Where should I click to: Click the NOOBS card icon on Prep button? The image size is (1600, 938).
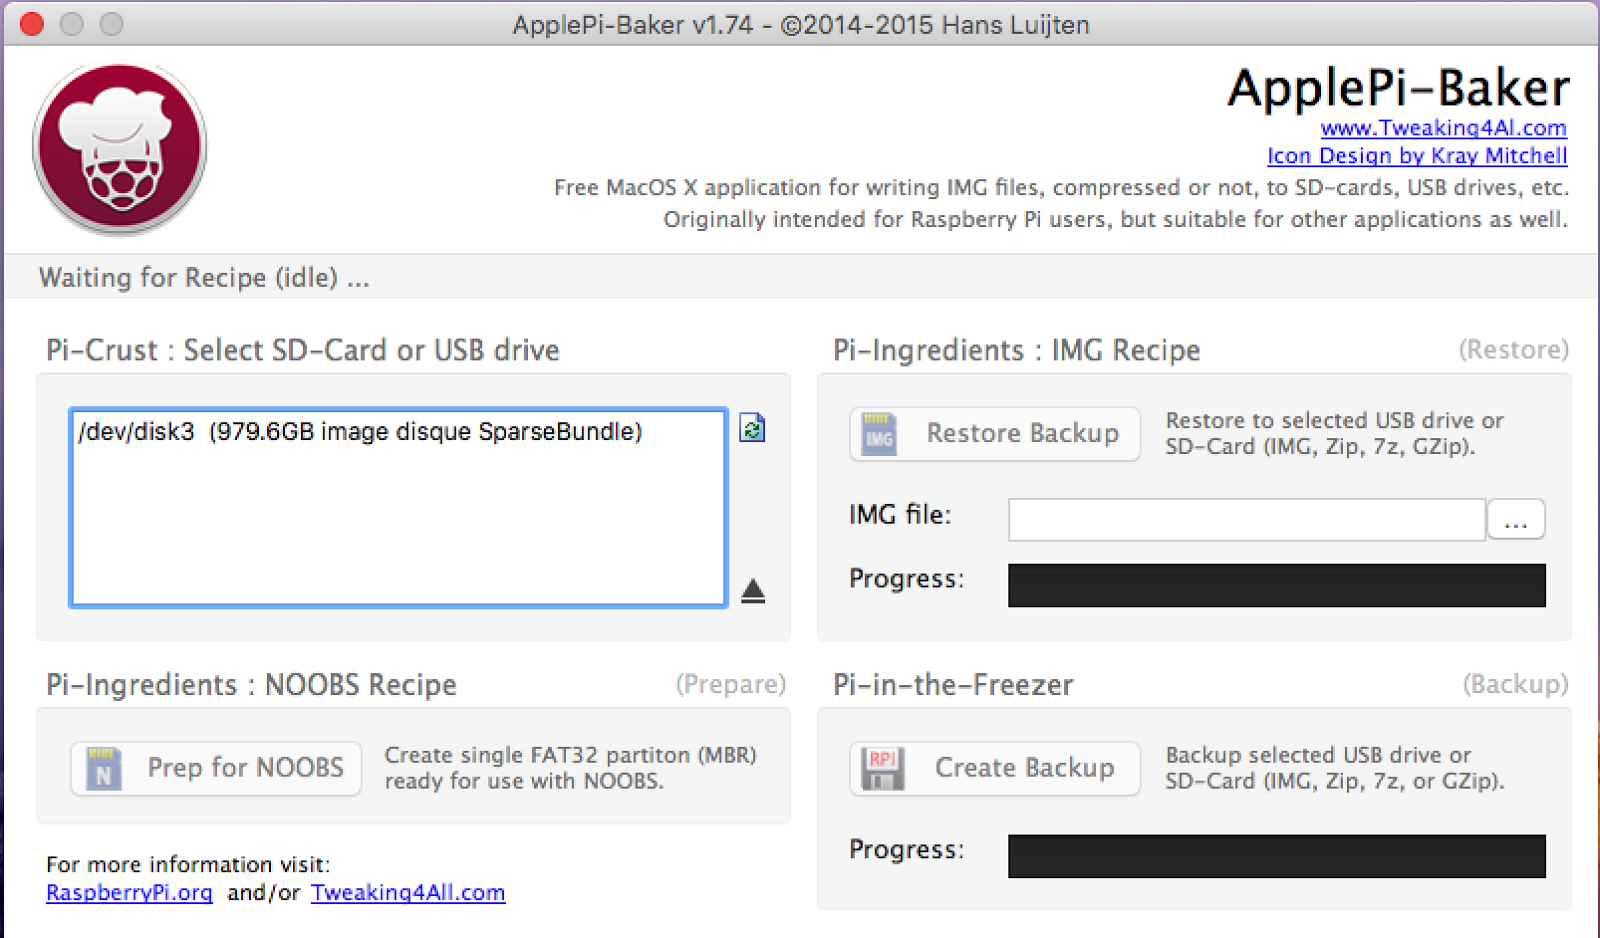pos(103,768)
